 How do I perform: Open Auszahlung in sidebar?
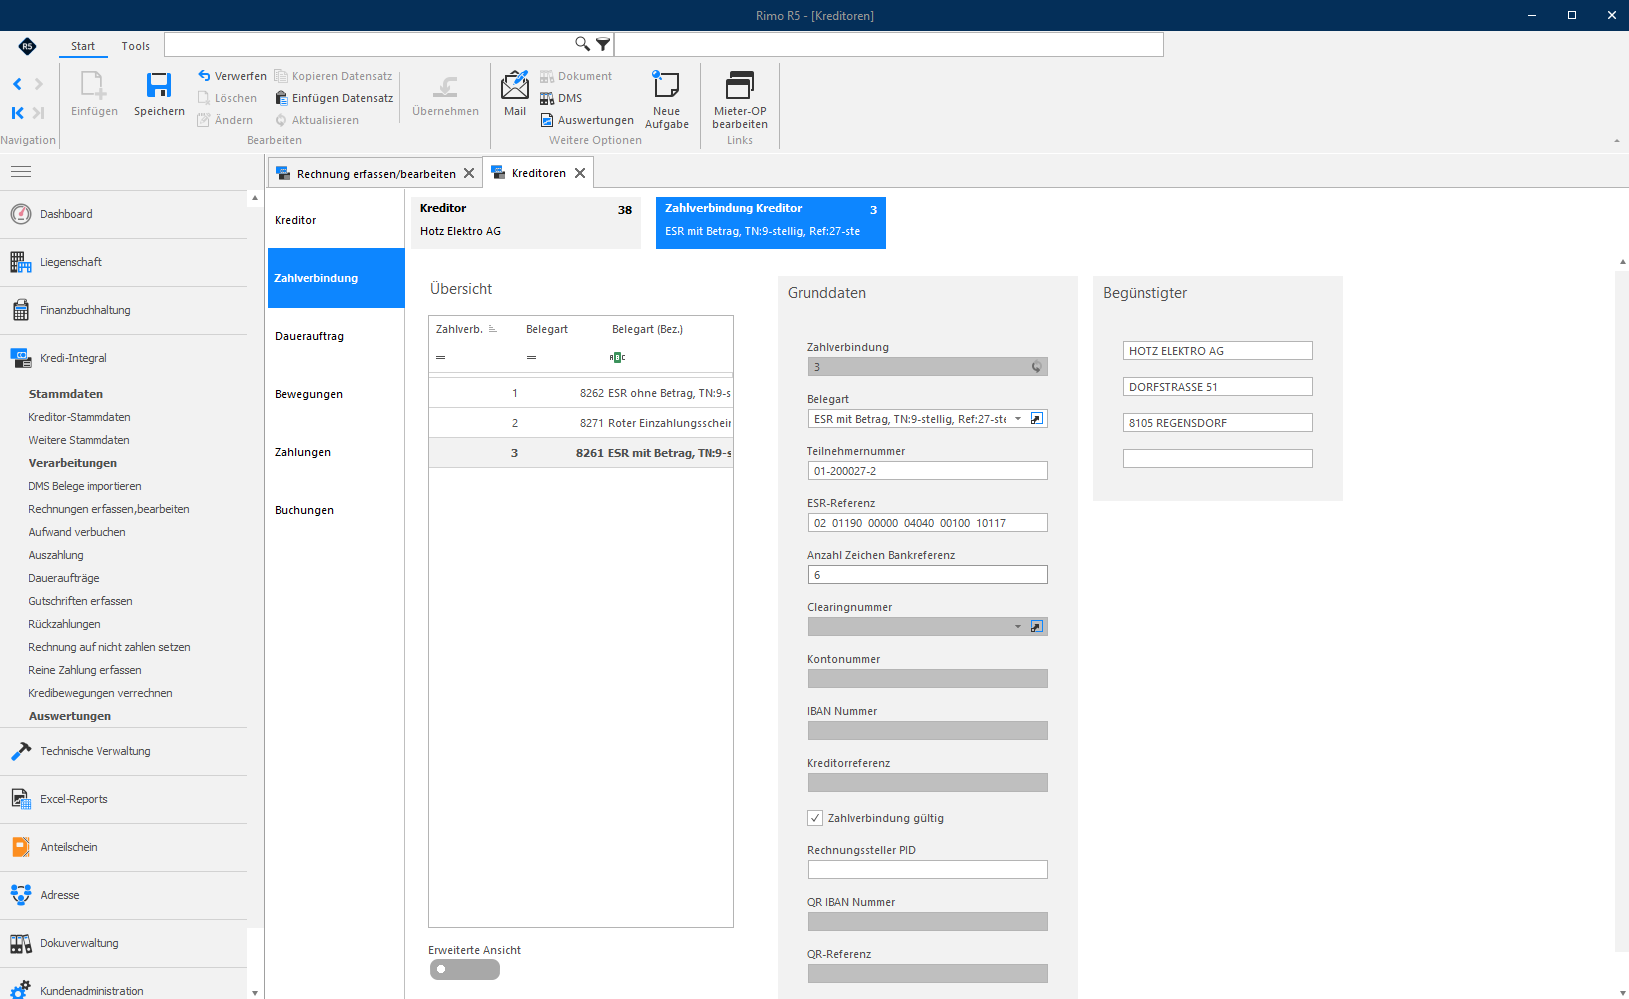point(56,555)
